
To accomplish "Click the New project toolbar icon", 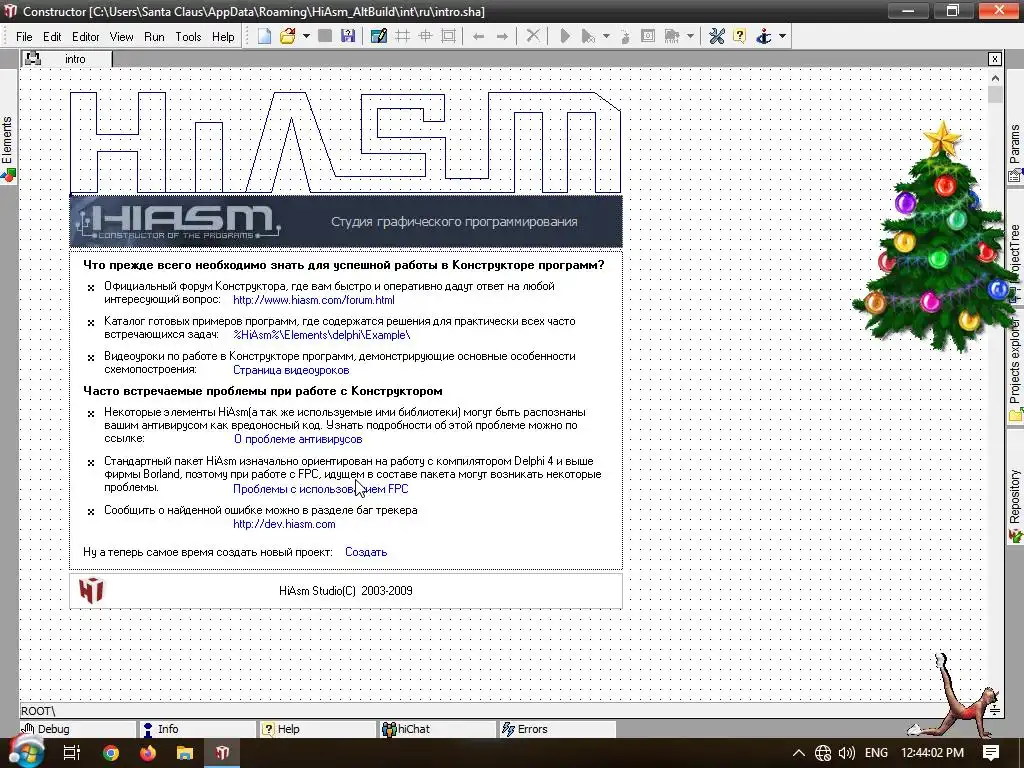I will 264,37.
